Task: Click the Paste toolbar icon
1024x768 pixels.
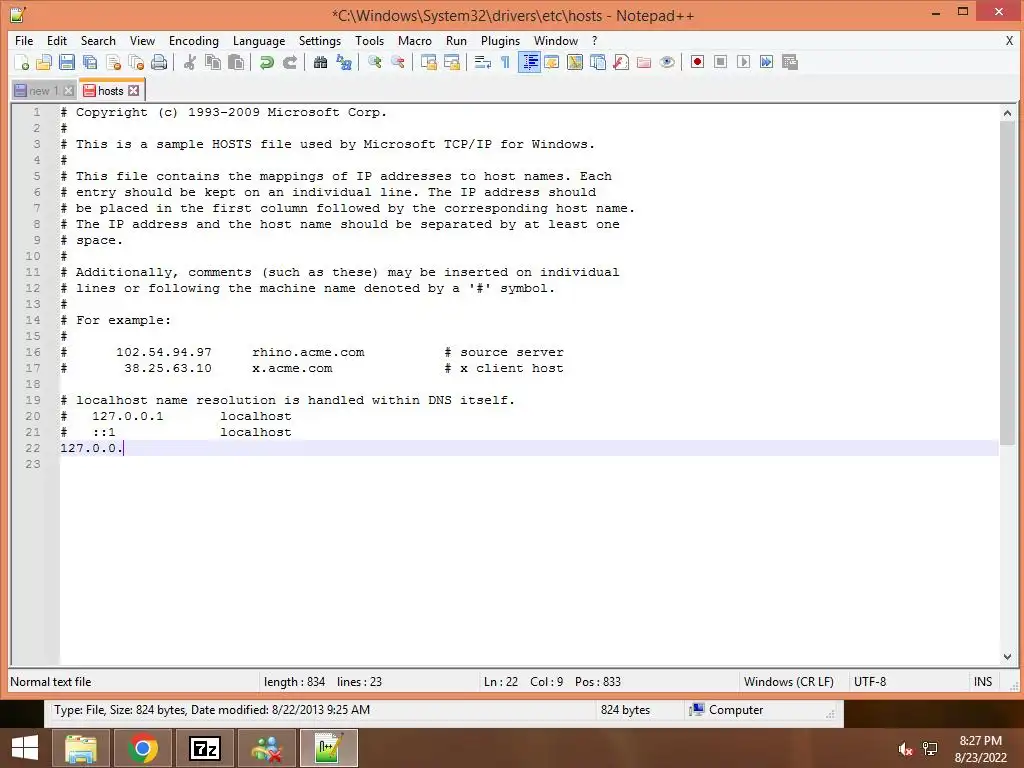Action: click(x=236, y=62)
